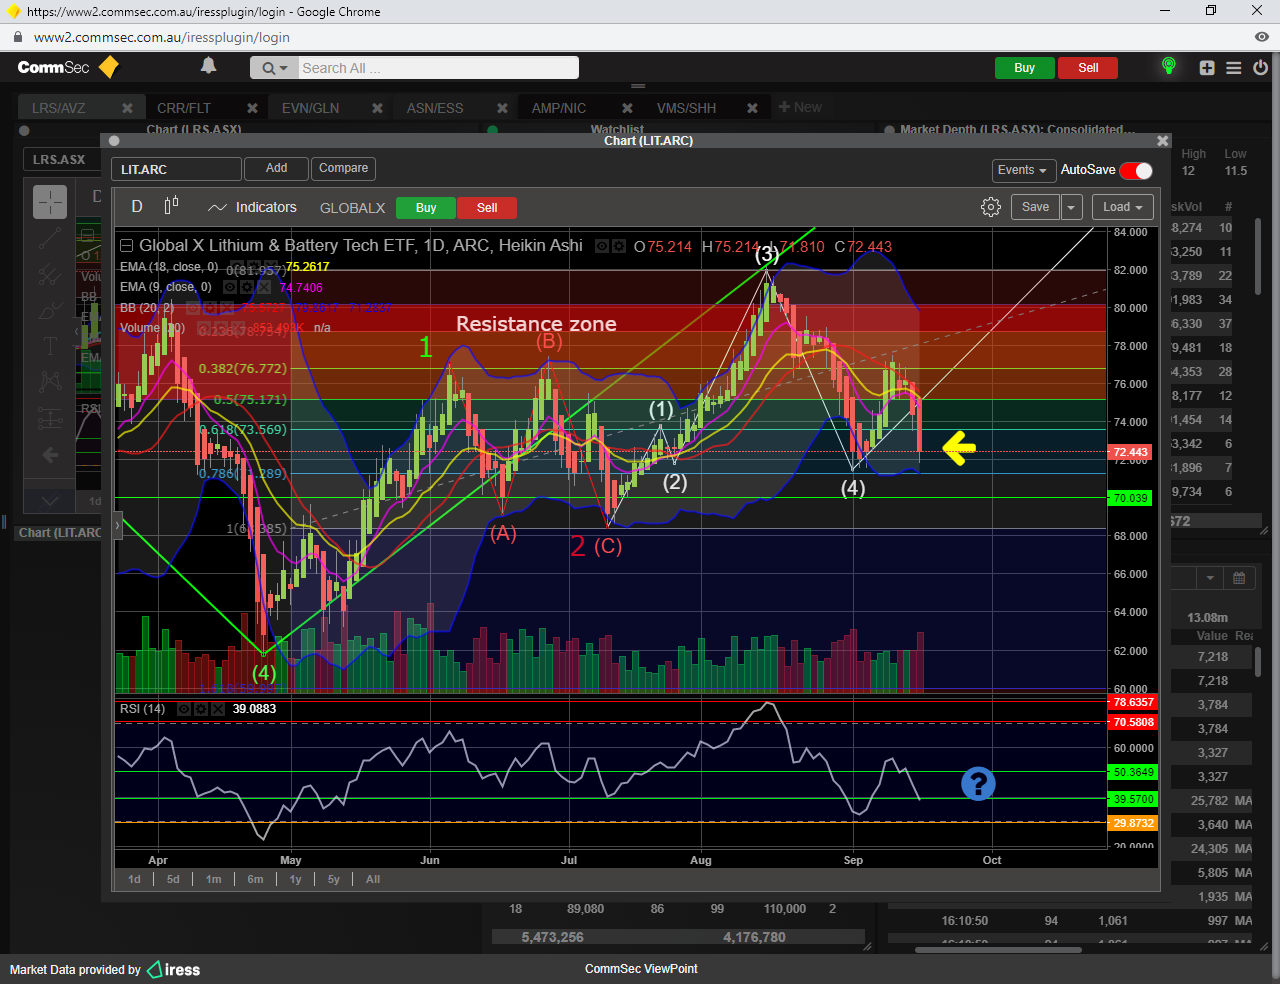Image resolution: width=1280 pixels, height=984 pixels.
Task: Open RSI indicator settings gear
Action: tap(201, 709)
